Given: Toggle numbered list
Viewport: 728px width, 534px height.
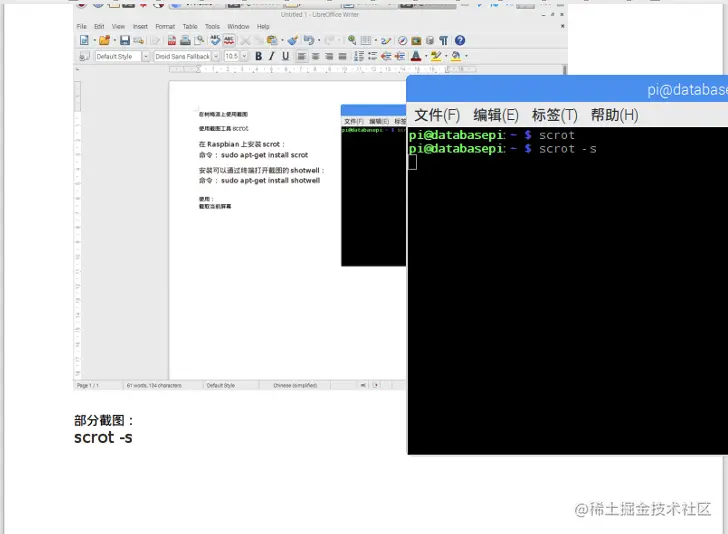Looking at the screenshot, I should pos(359,56).
